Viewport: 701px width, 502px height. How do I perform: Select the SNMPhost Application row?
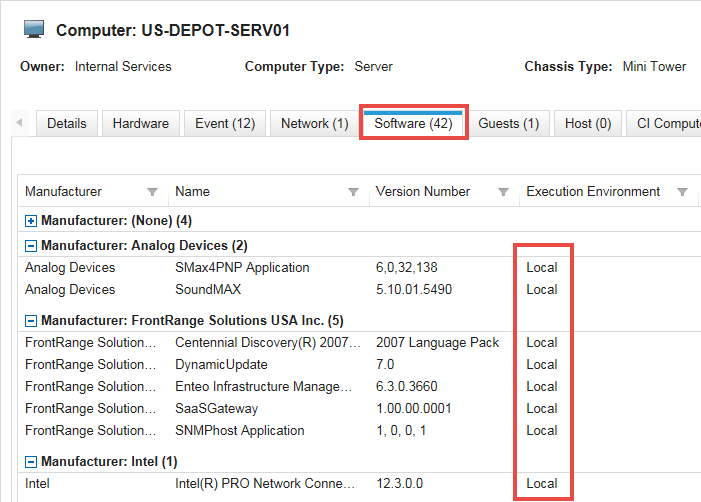pos(358,430)
